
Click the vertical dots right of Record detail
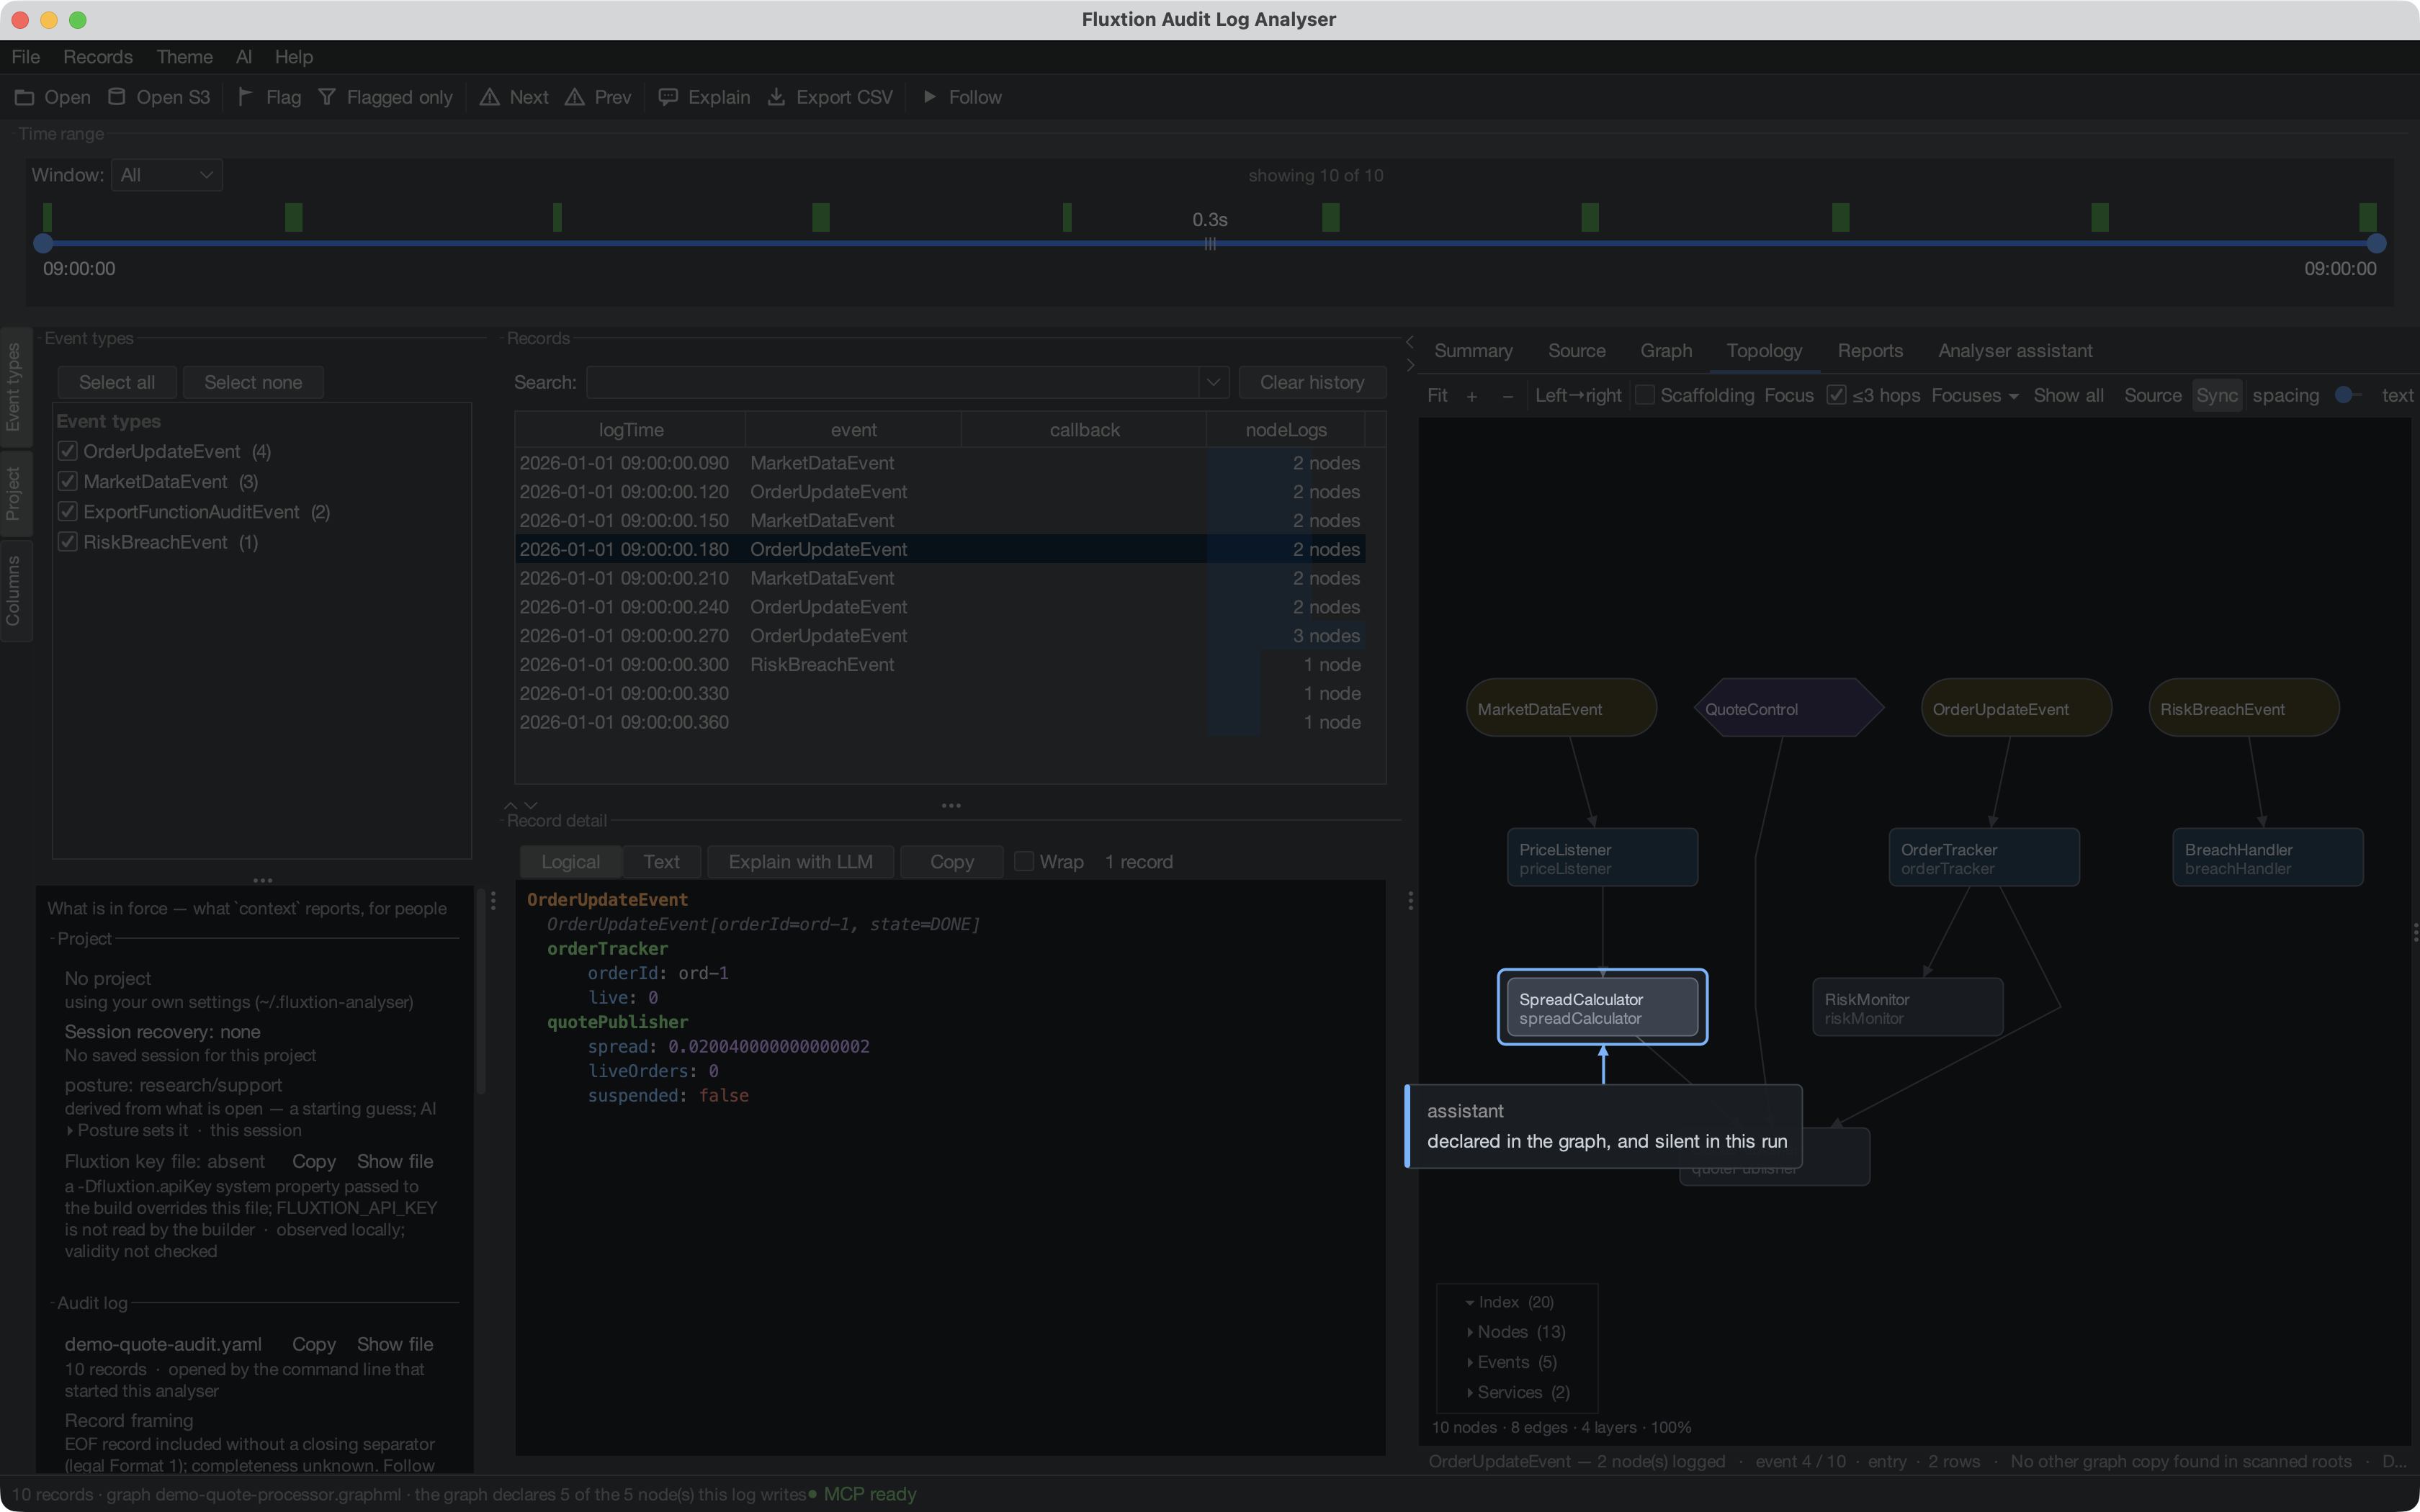tap(1410, 901)
